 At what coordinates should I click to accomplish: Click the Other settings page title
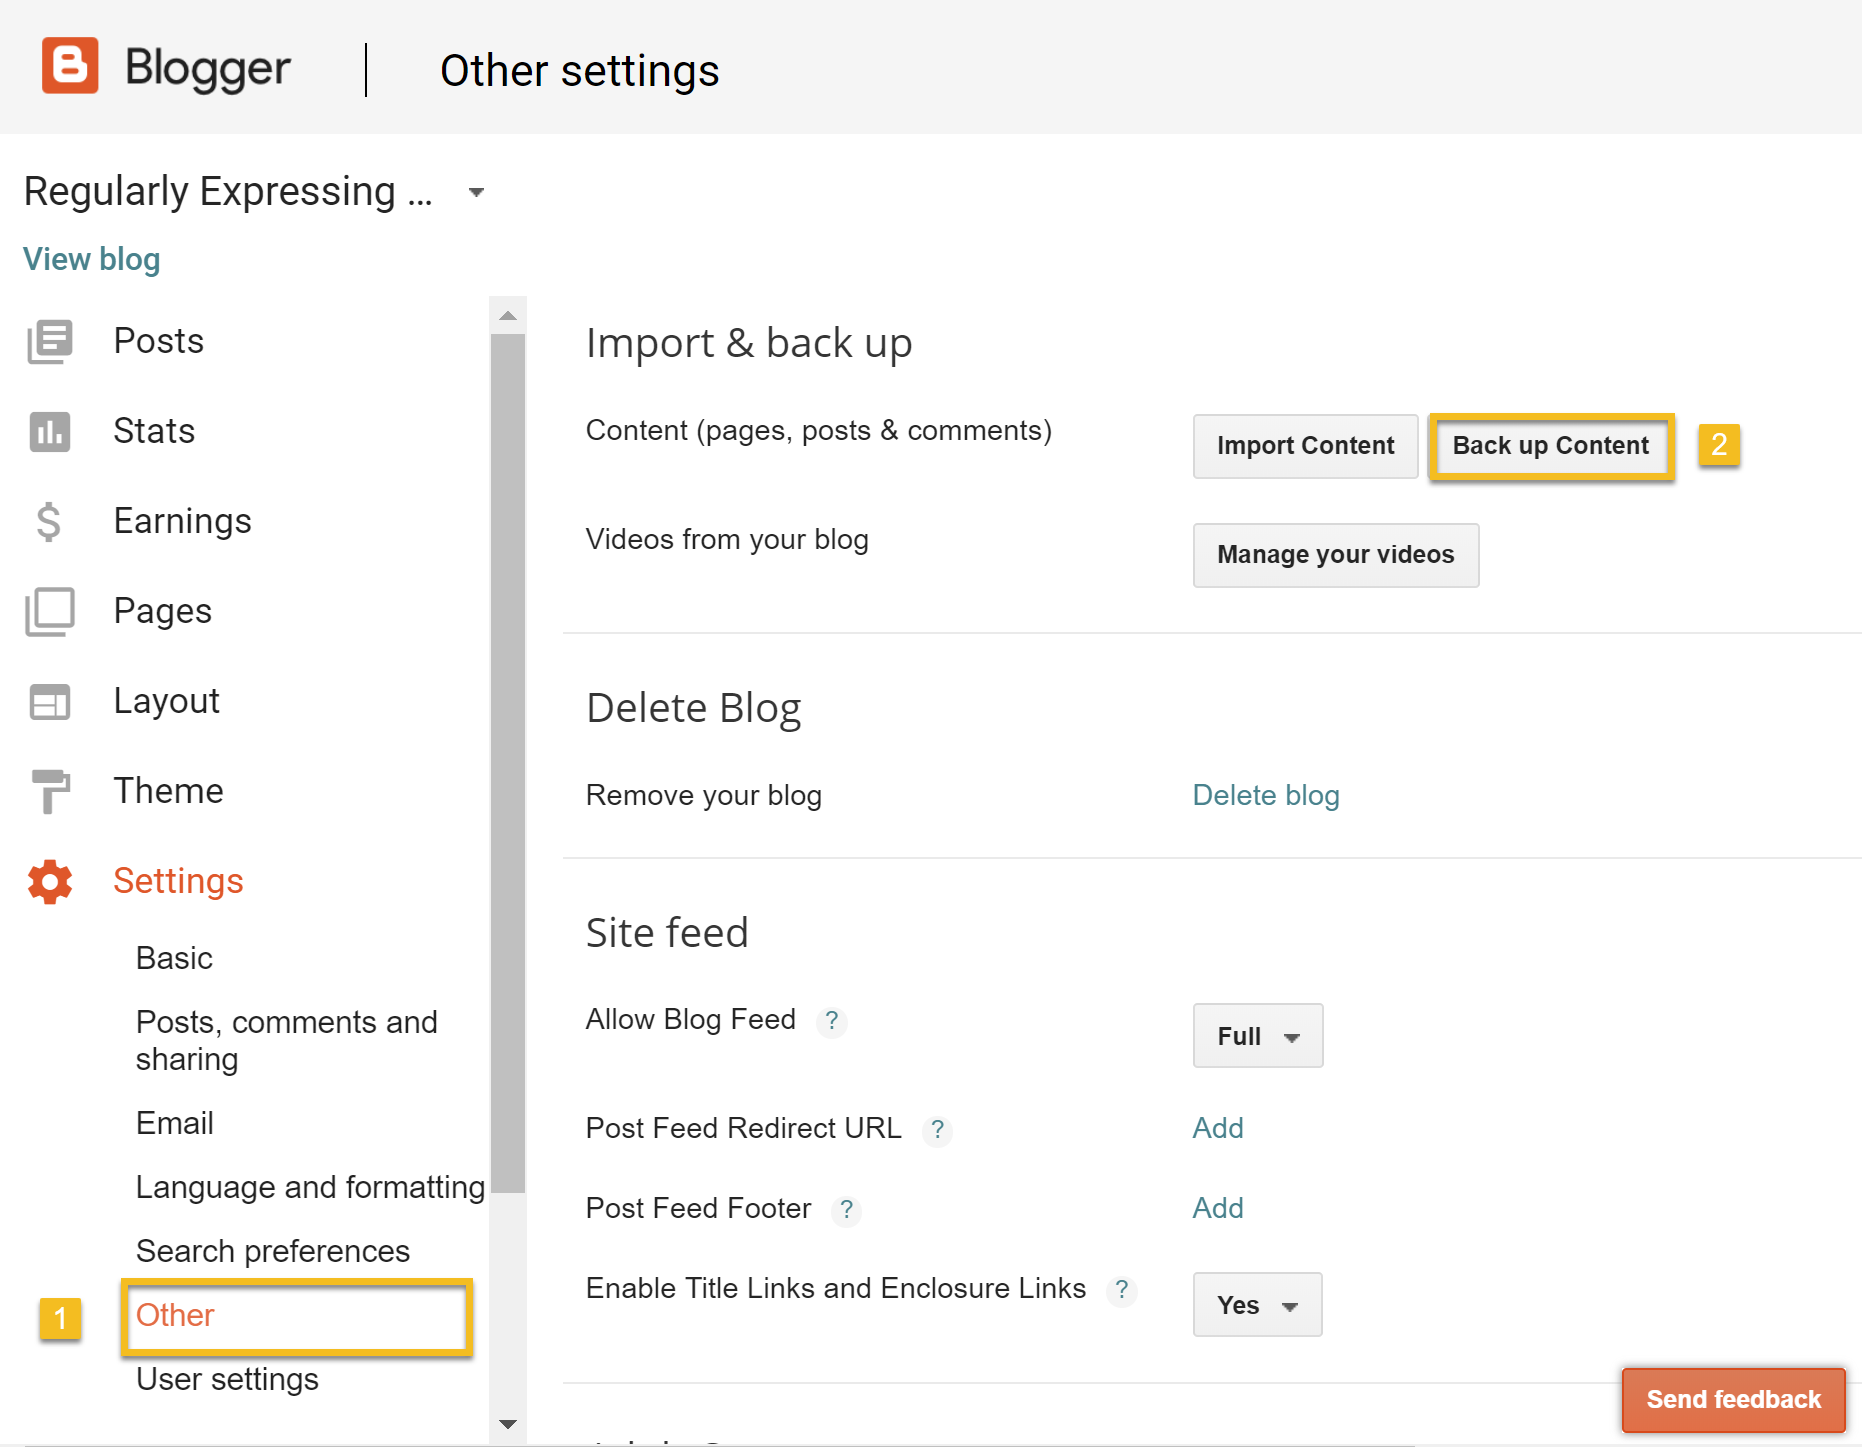[580, 71]
